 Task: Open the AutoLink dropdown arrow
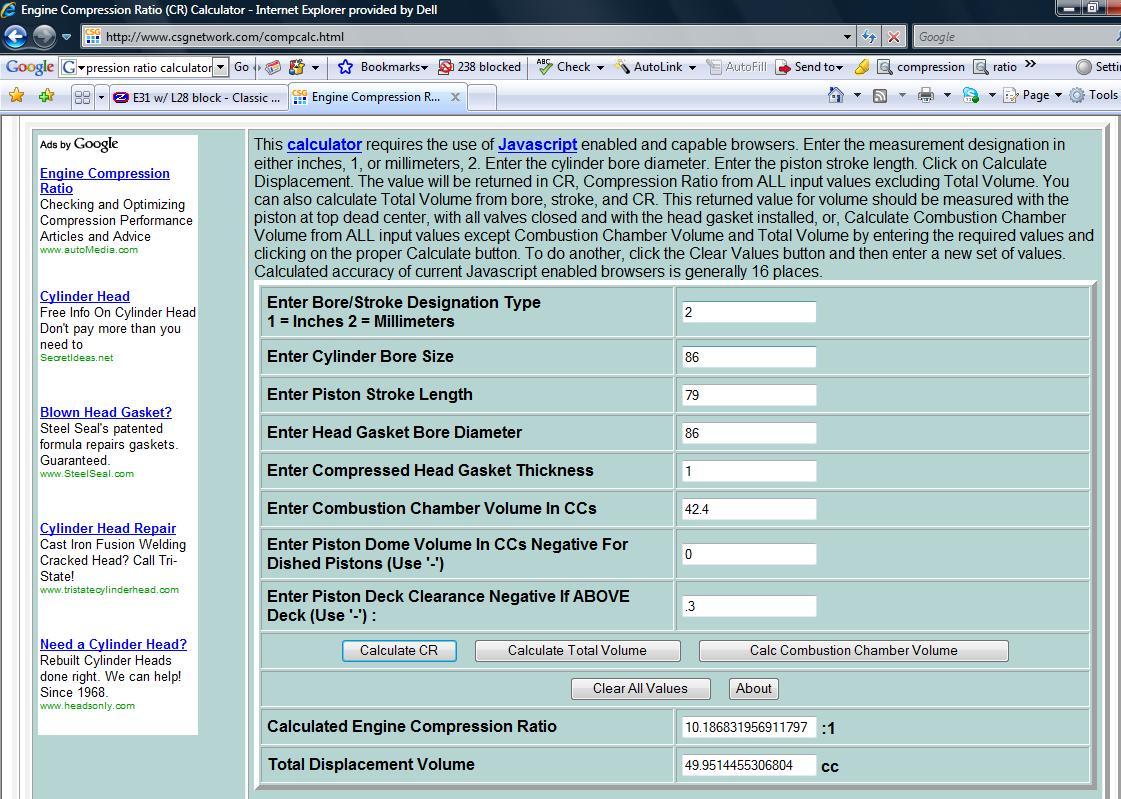pos(692,67)
